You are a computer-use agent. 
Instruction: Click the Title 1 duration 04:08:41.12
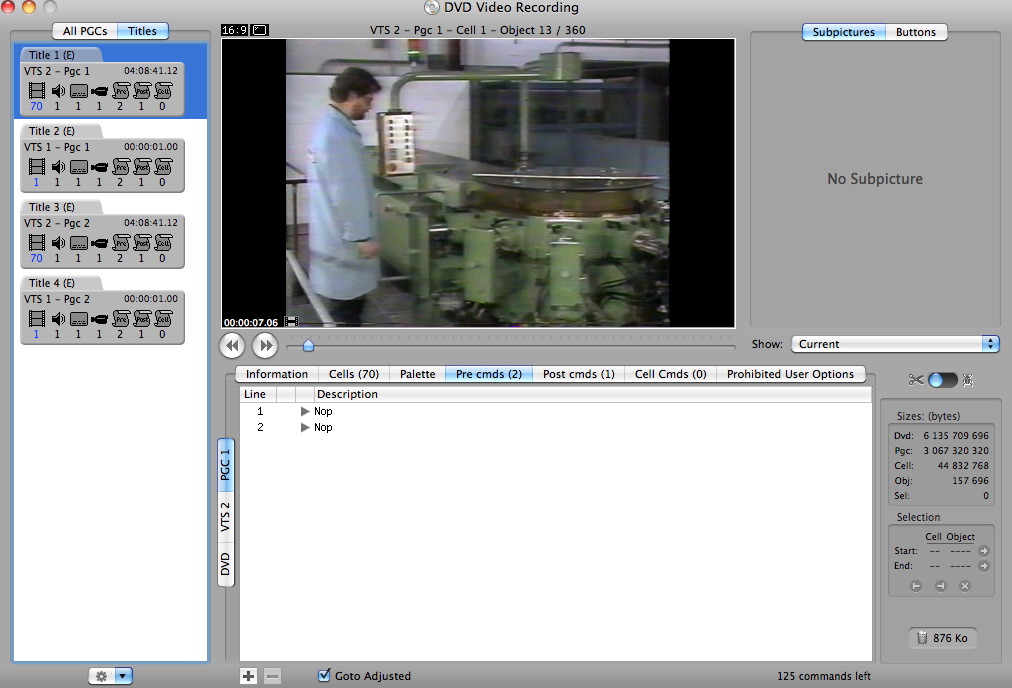point(150,70)
